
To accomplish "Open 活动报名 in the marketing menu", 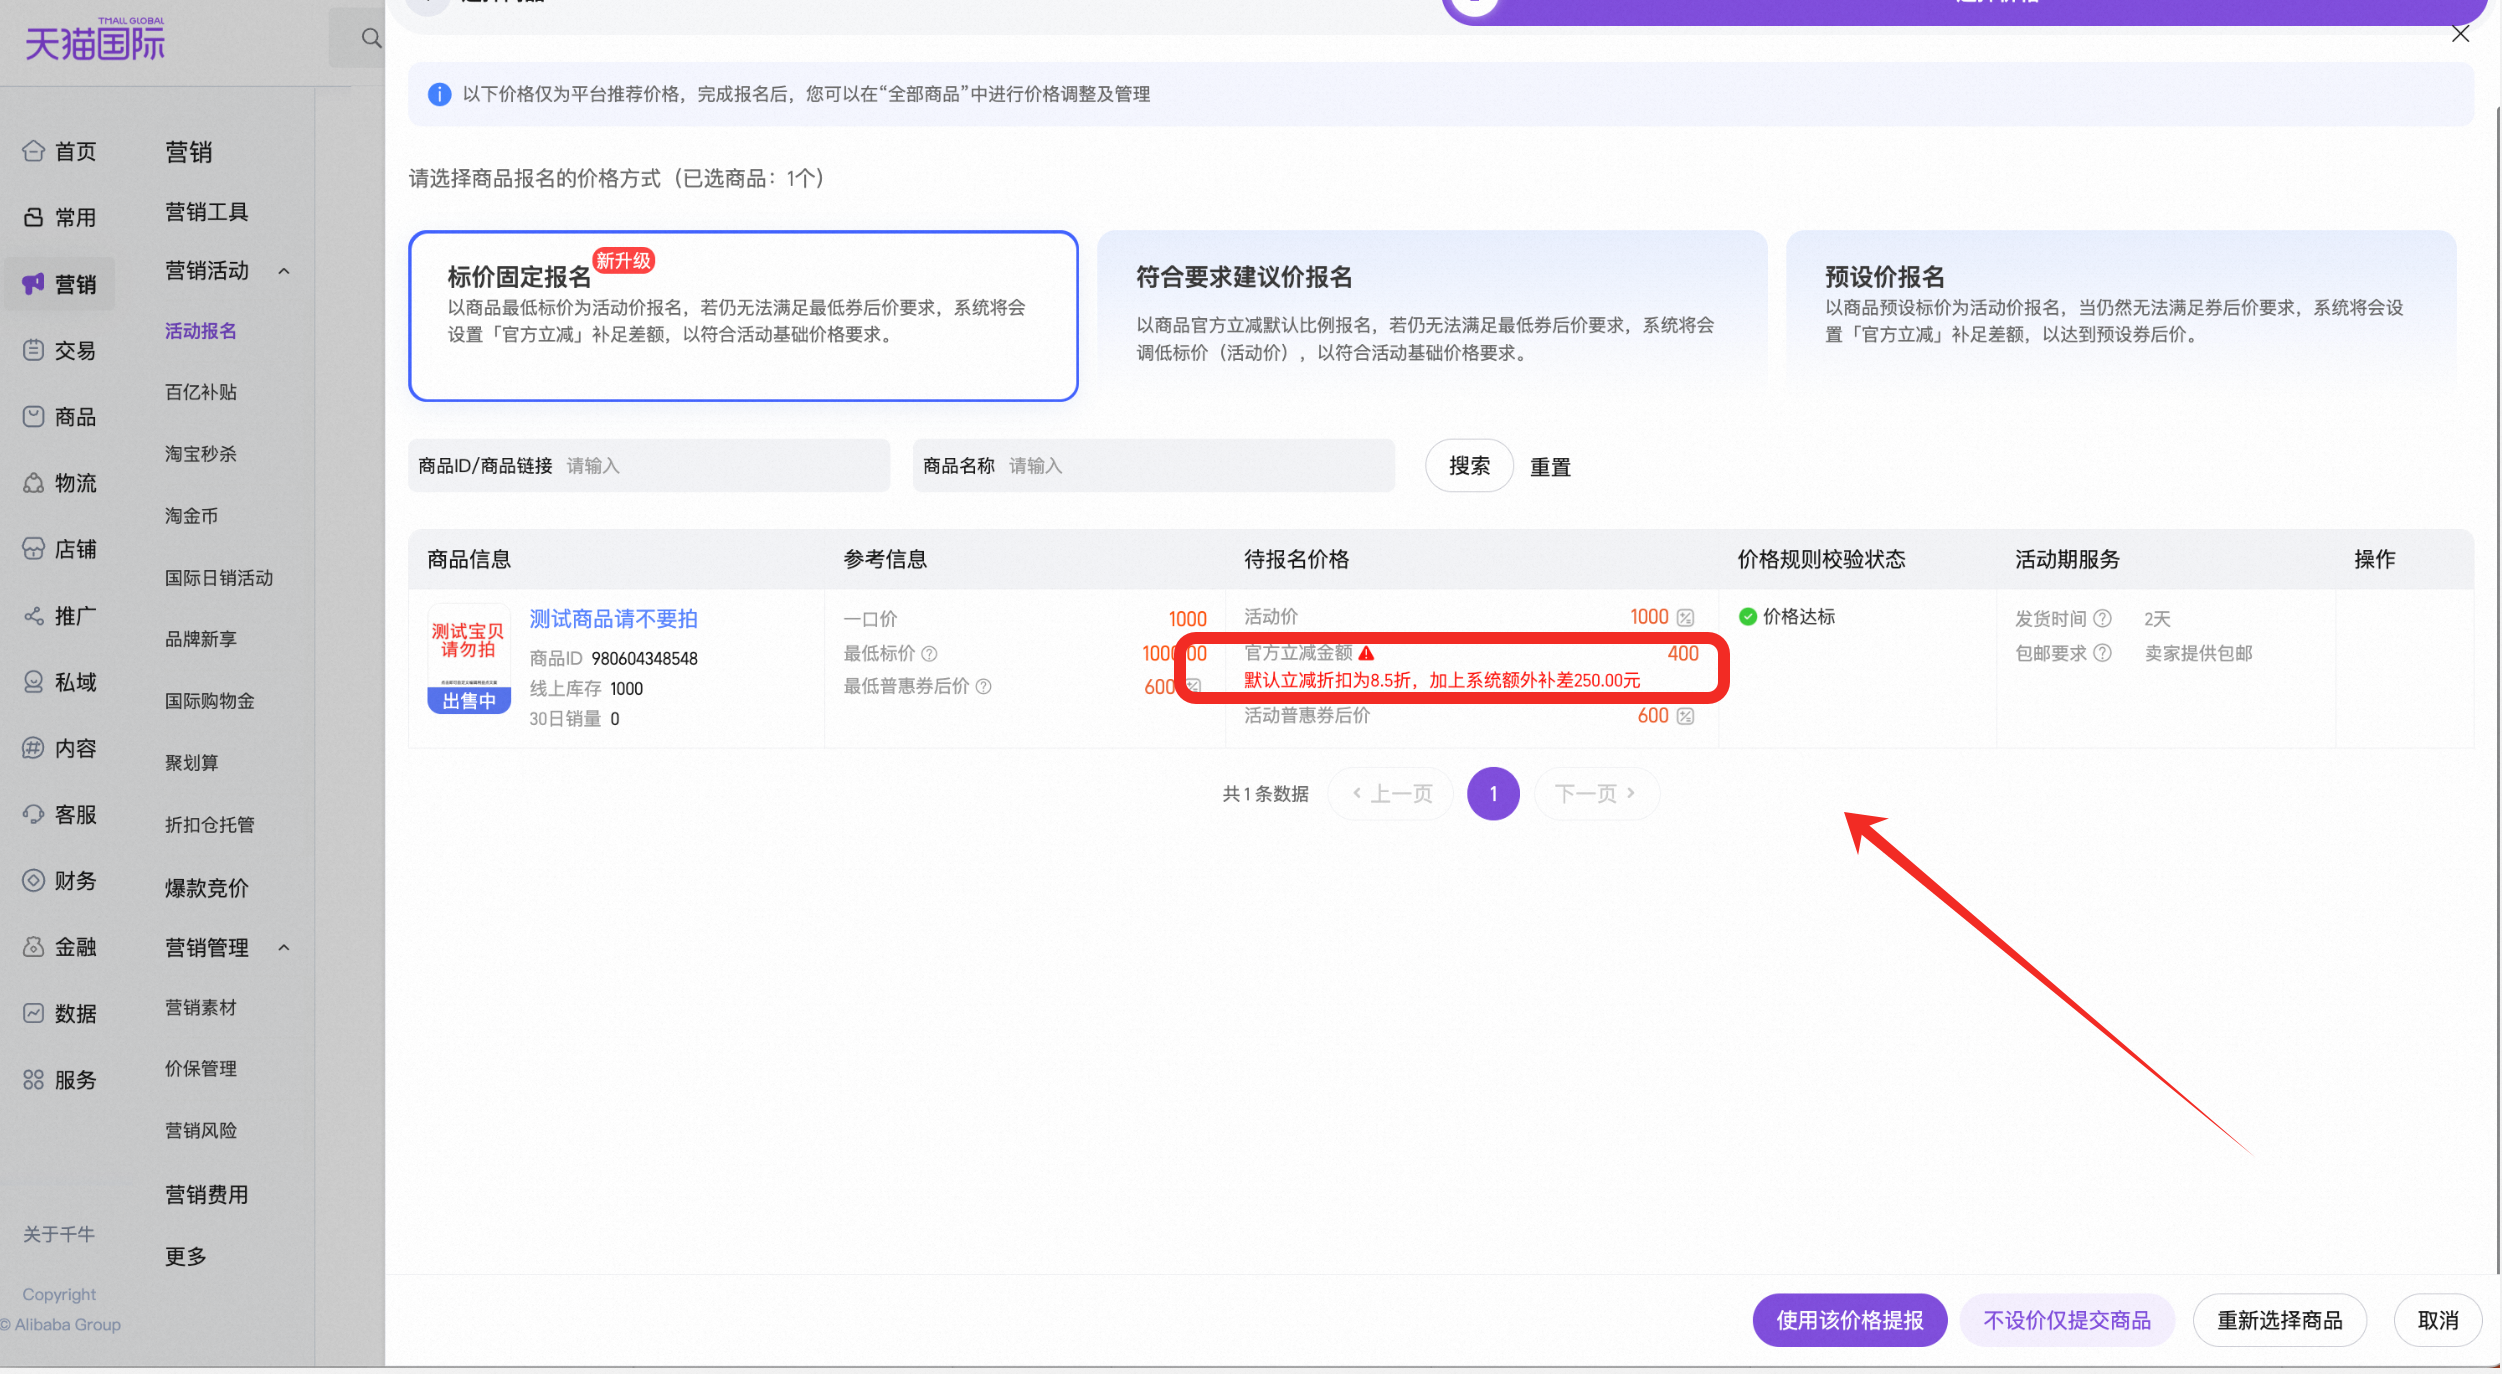I will point(201,331).
